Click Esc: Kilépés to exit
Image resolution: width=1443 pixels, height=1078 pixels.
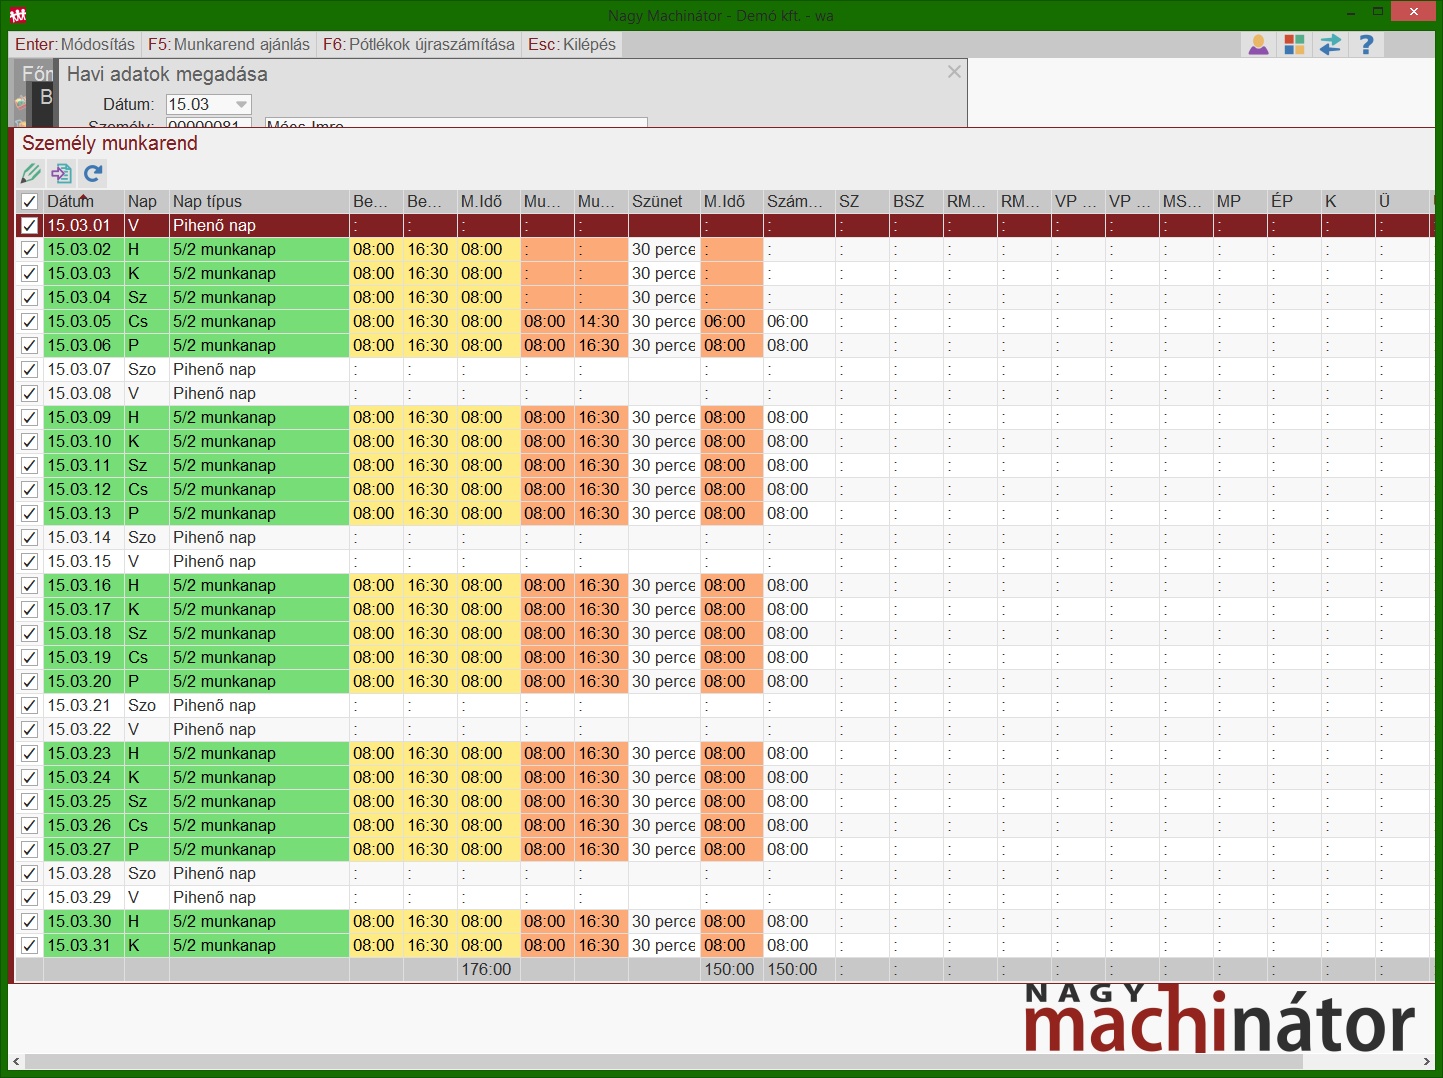(x=572, y=44)
